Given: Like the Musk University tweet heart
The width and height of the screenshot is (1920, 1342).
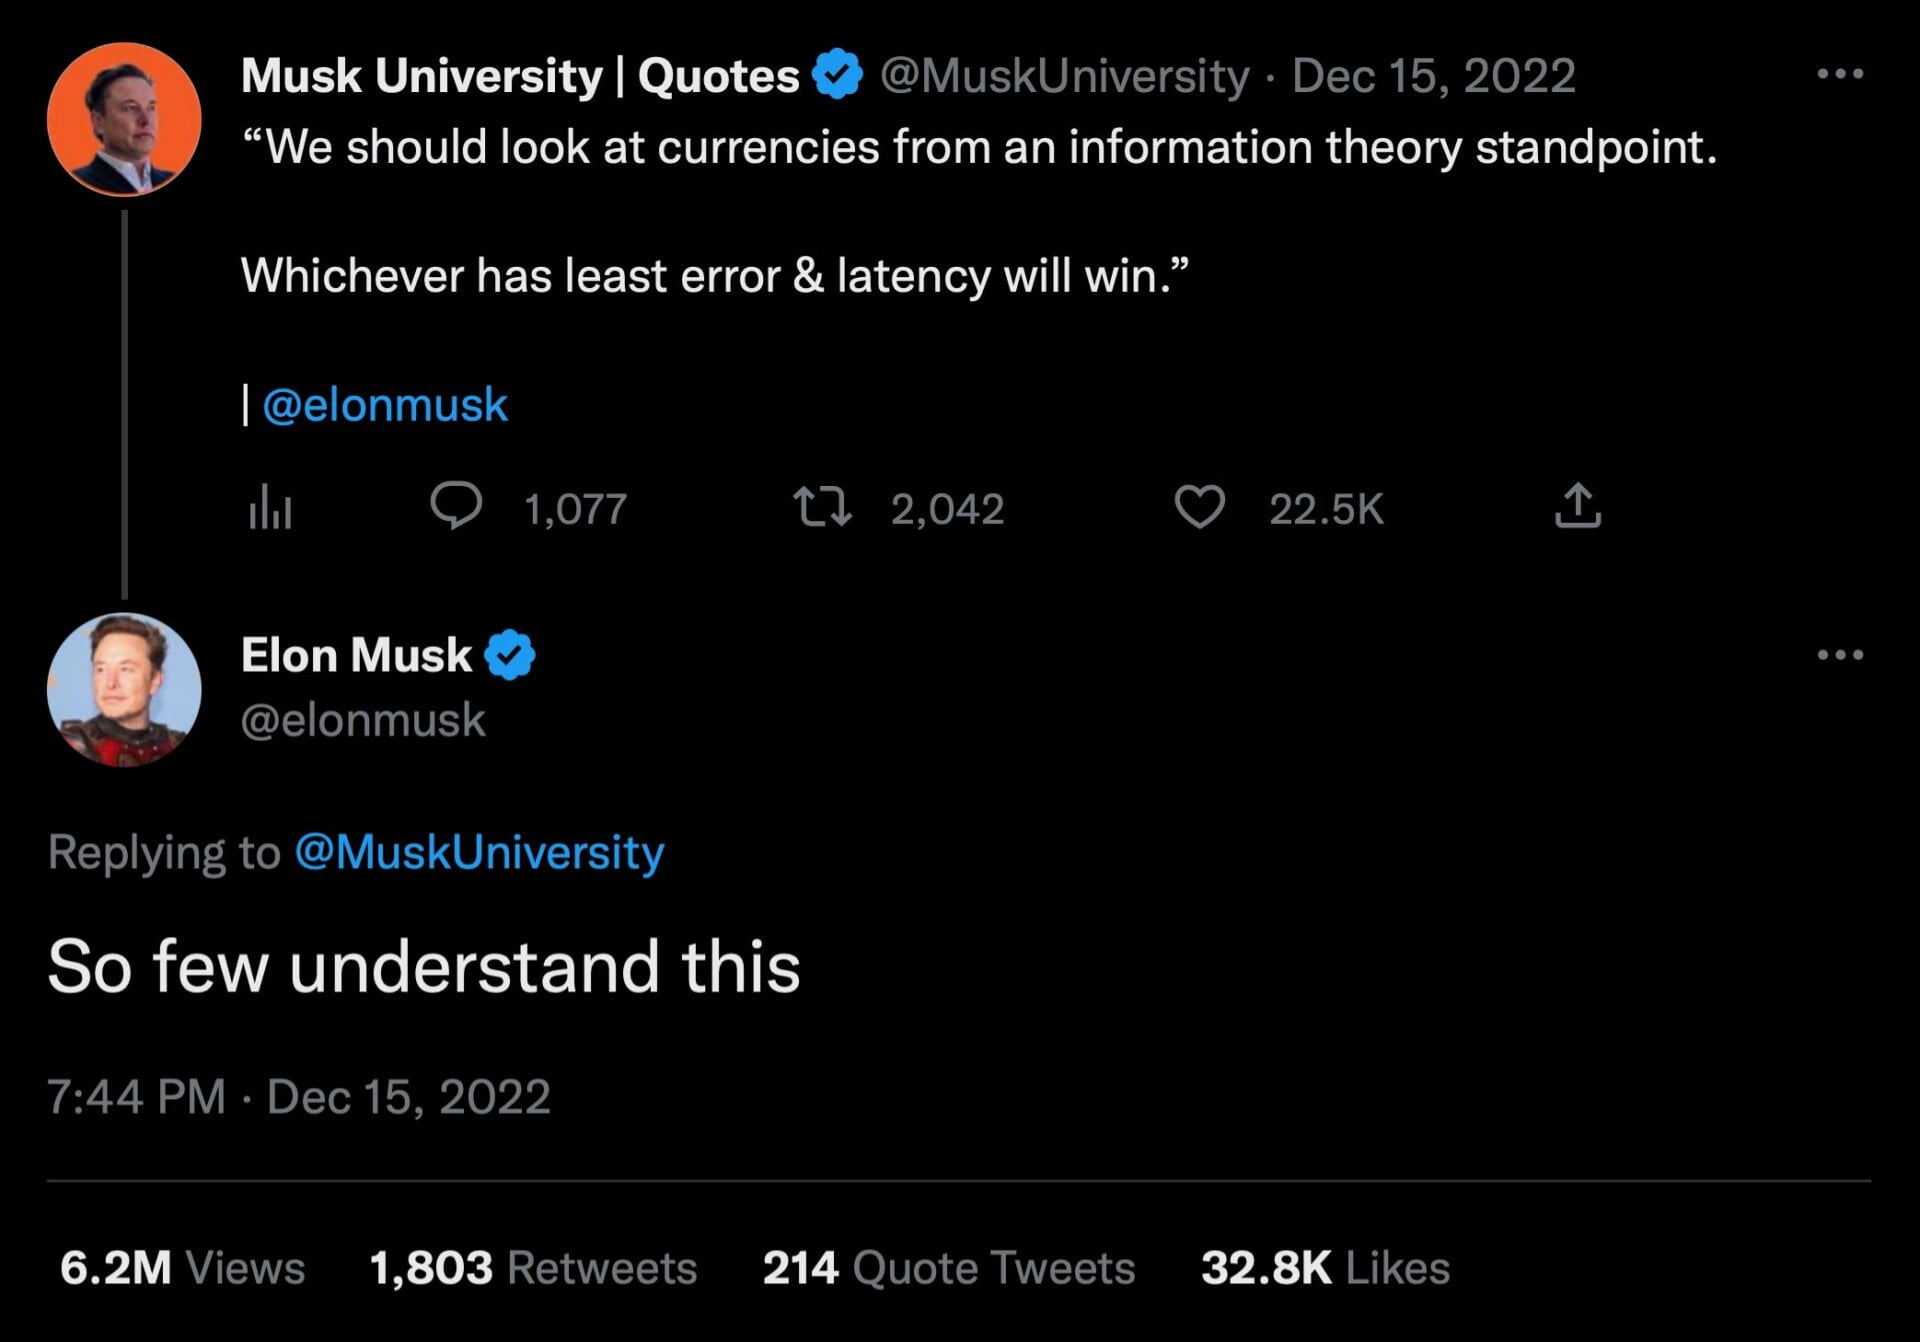Looking at the screenshot, I should click(1198, 506).
